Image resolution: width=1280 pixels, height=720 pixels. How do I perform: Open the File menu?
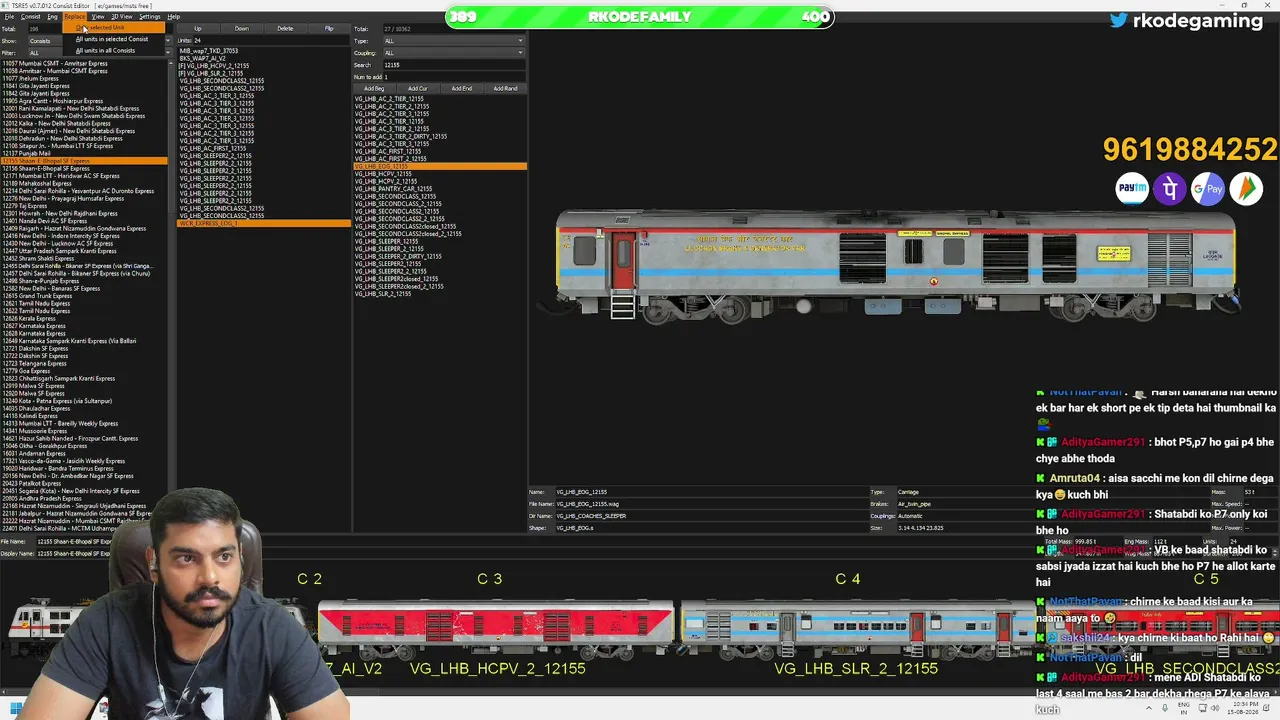click(x=9, y=17)
